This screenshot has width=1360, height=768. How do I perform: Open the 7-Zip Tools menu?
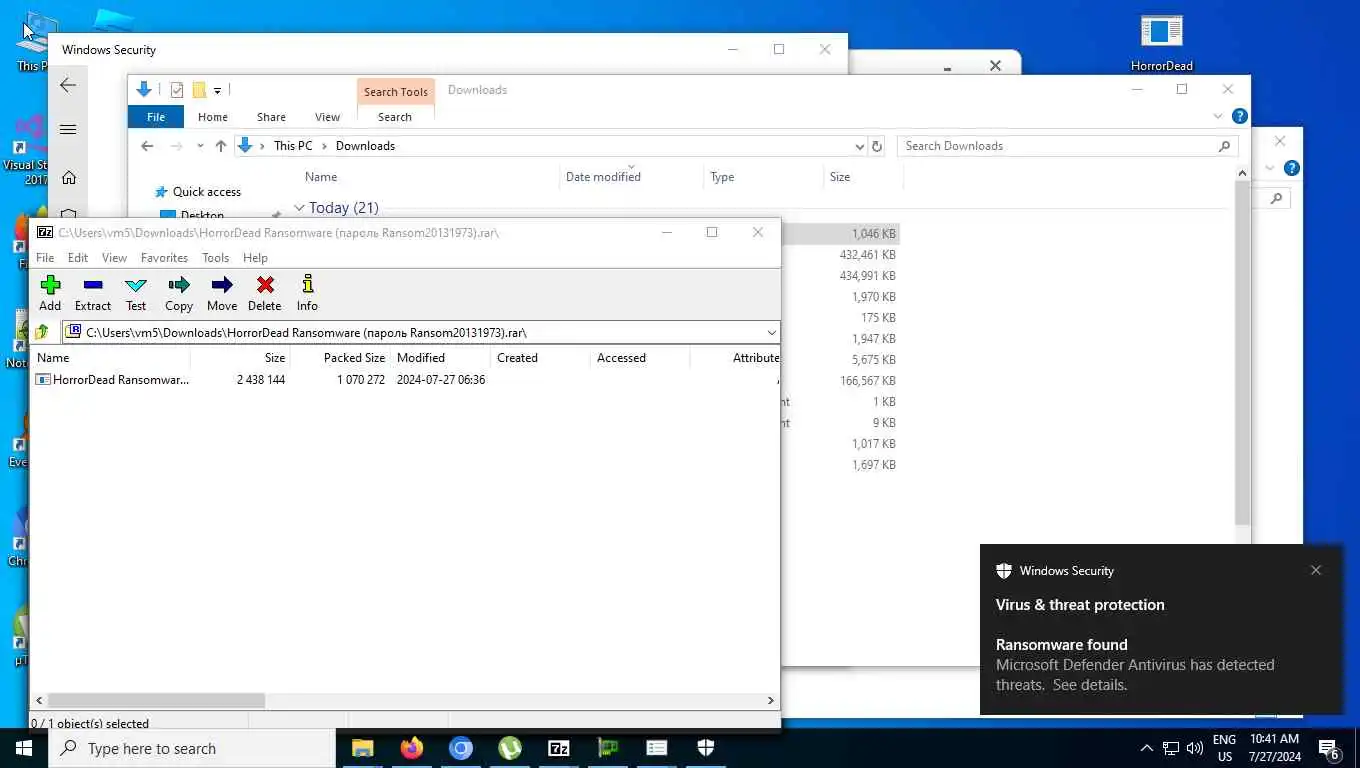point(215,258)
